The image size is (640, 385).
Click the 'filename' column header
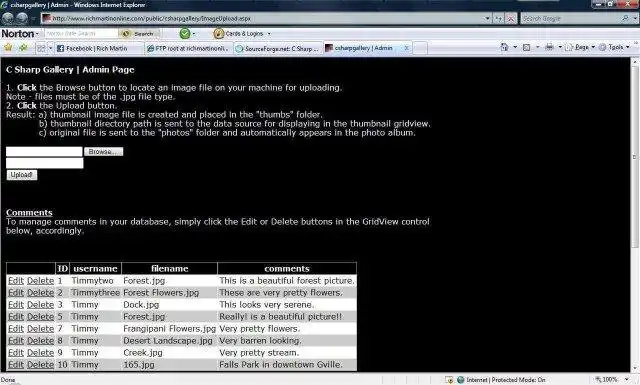pyautogui.click(x=170, y=269)
